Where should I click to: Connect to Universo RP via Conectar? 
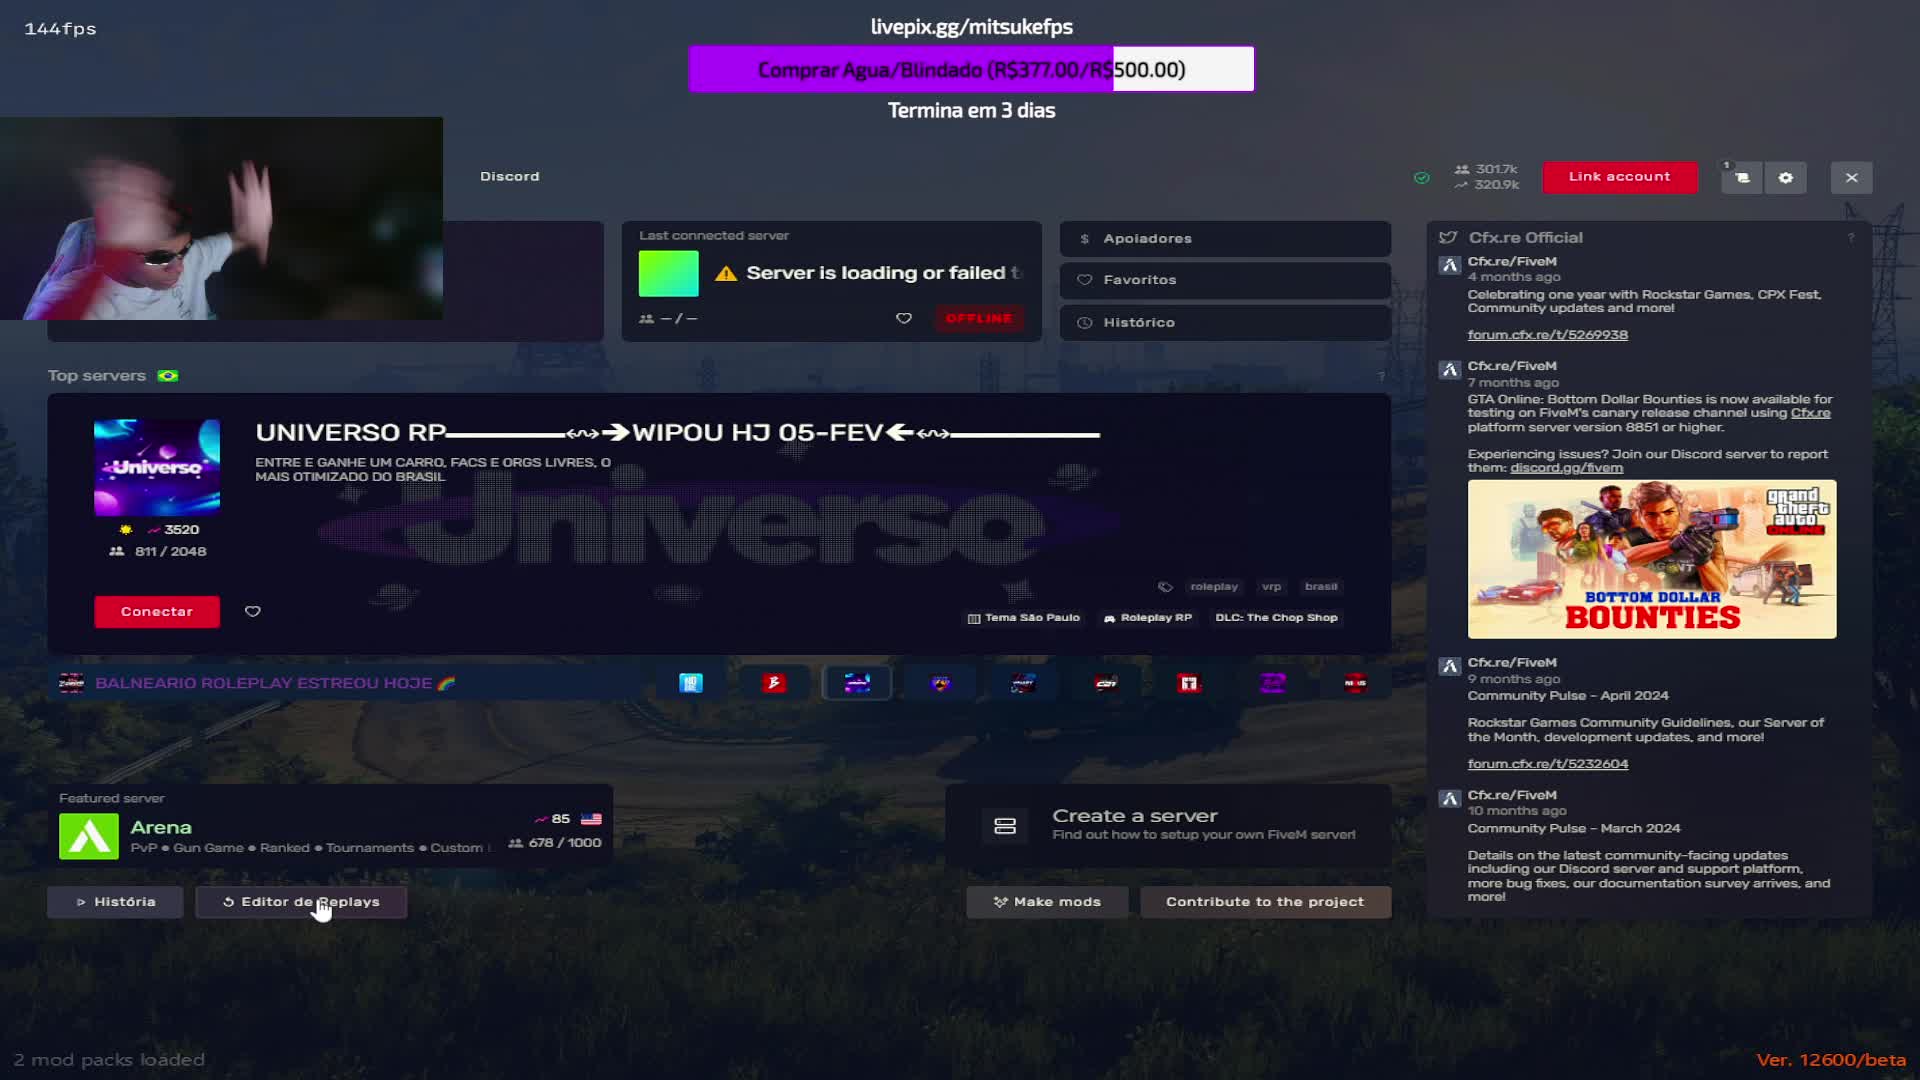157,612
